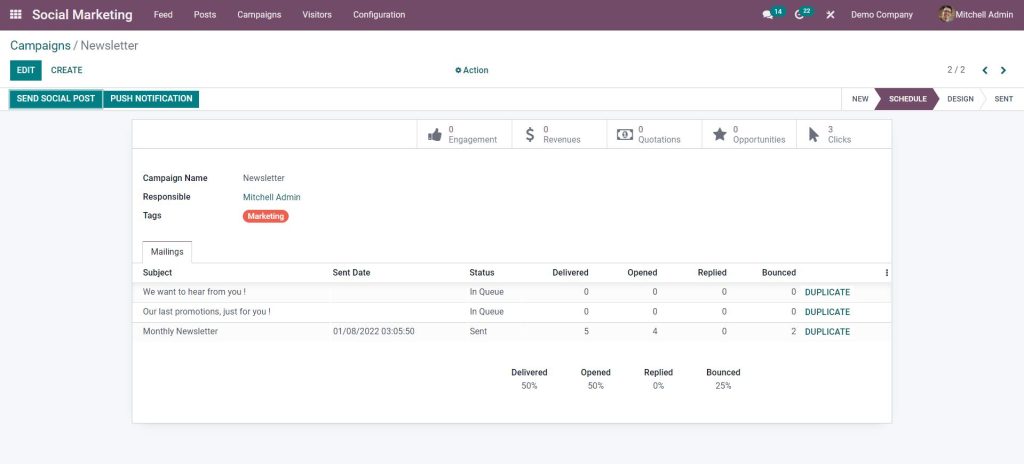This screenshot has height=464, width=1024.
Task: Click the Quotations money icon
Action: pyautogui.click(x=625, y=135)
